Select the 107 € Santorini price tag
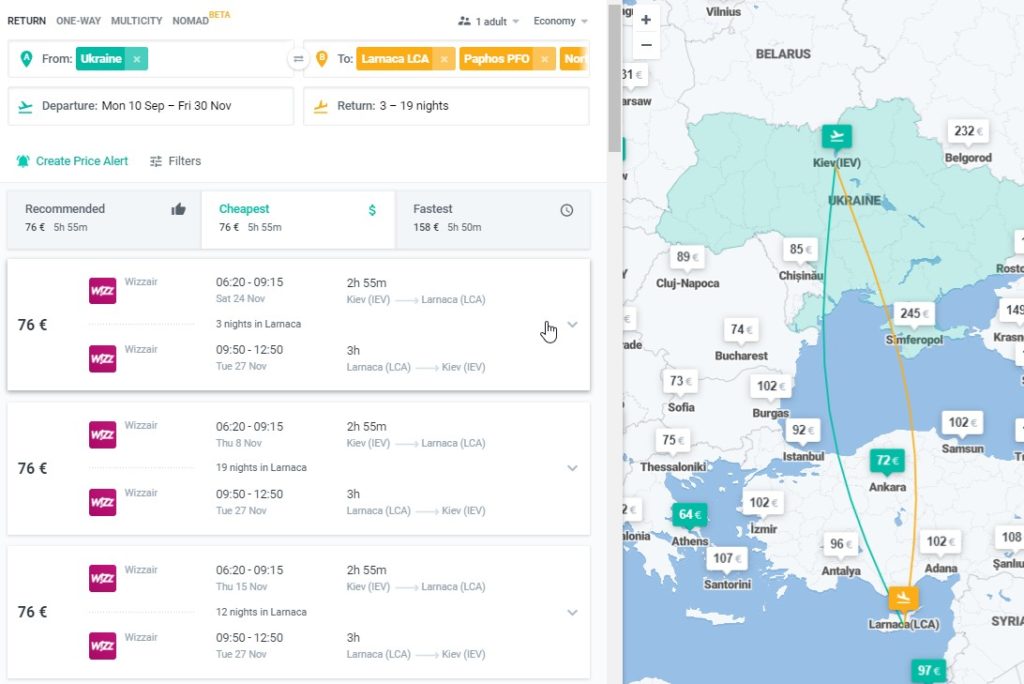 (x=727, y=559)
